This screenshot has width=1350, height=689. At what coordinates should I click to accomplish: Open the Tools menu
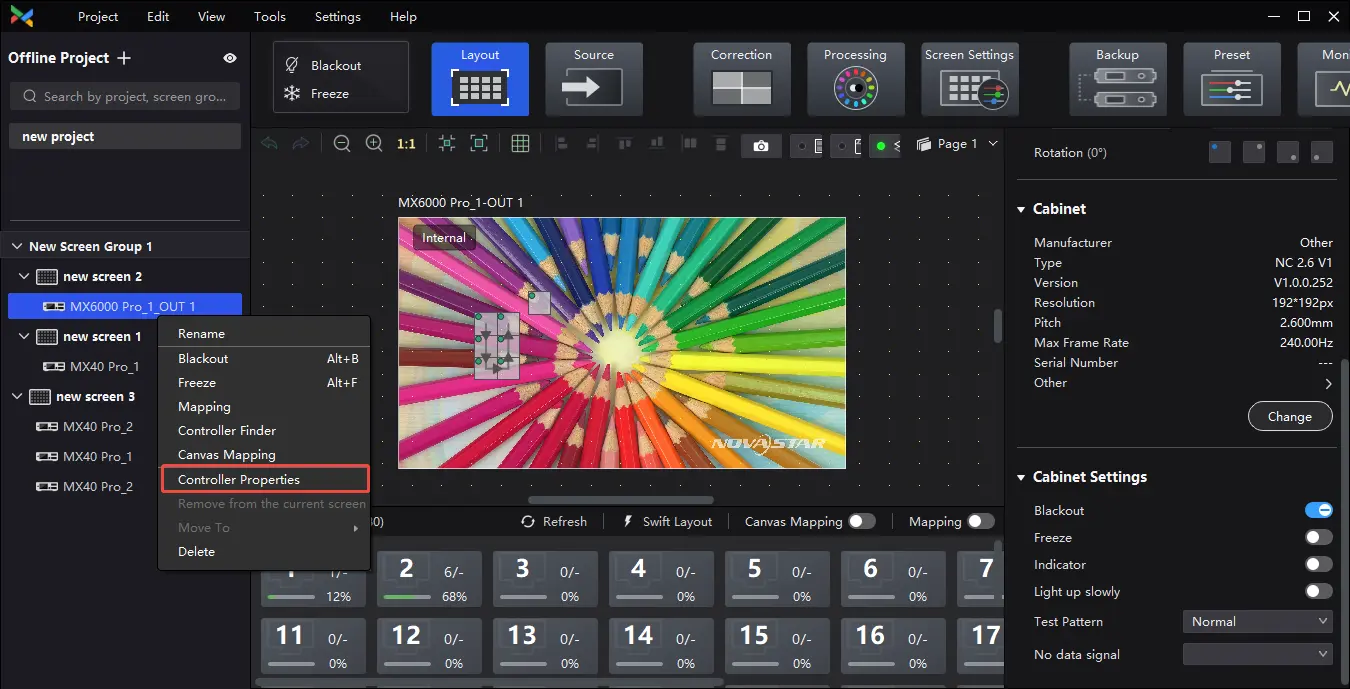[x=269, y=17]
